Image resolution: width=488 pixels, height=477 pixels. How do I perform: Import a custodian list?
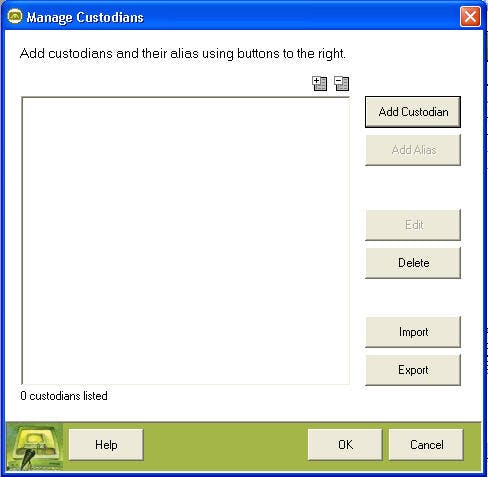[x=413, y=332]
